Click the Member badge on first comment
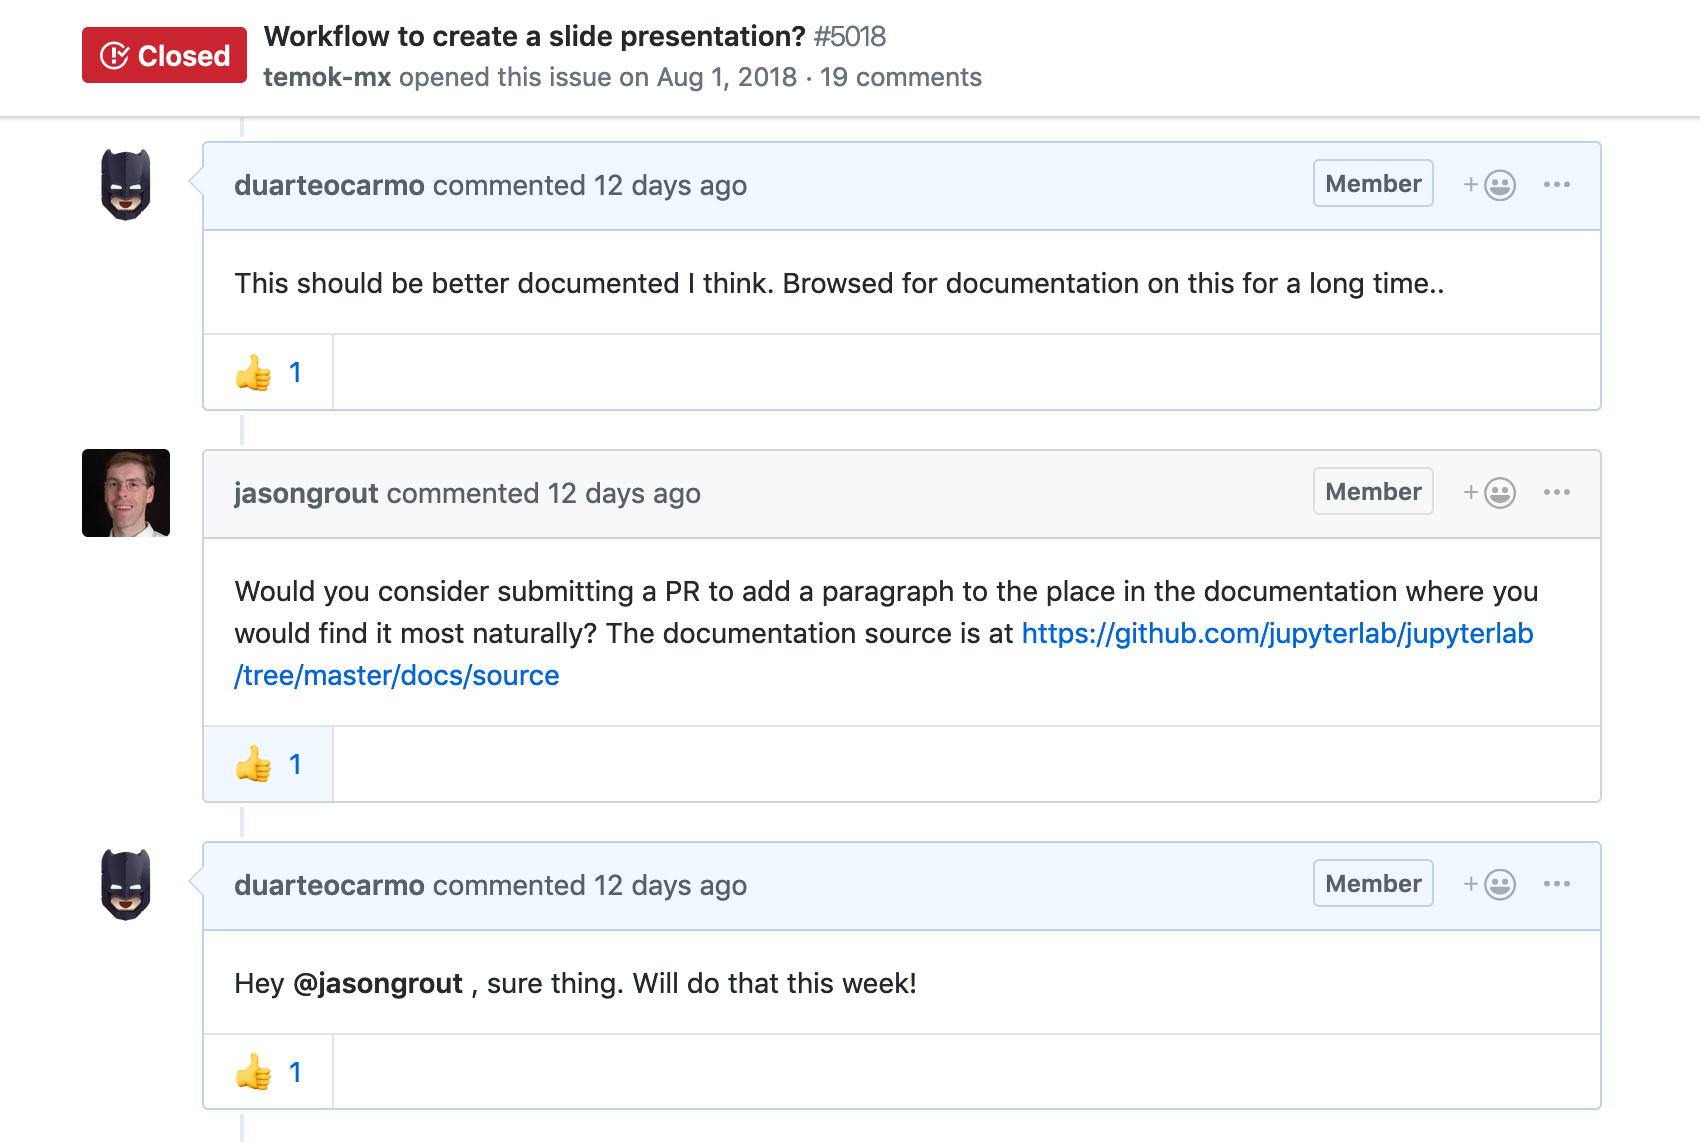Viewport: 1700px width, 1142px height. click(x=1373, y=184)
